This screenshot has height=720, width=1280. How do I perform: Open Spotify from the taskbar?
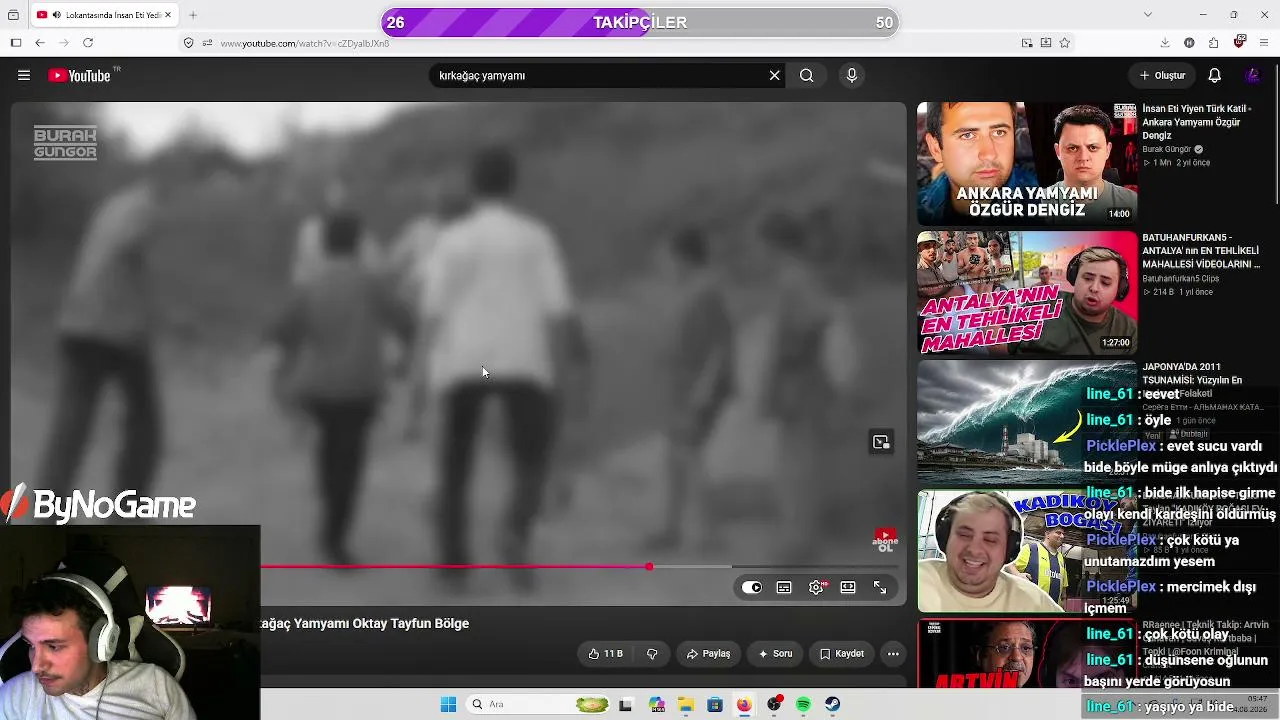click(x=803, y=705)
